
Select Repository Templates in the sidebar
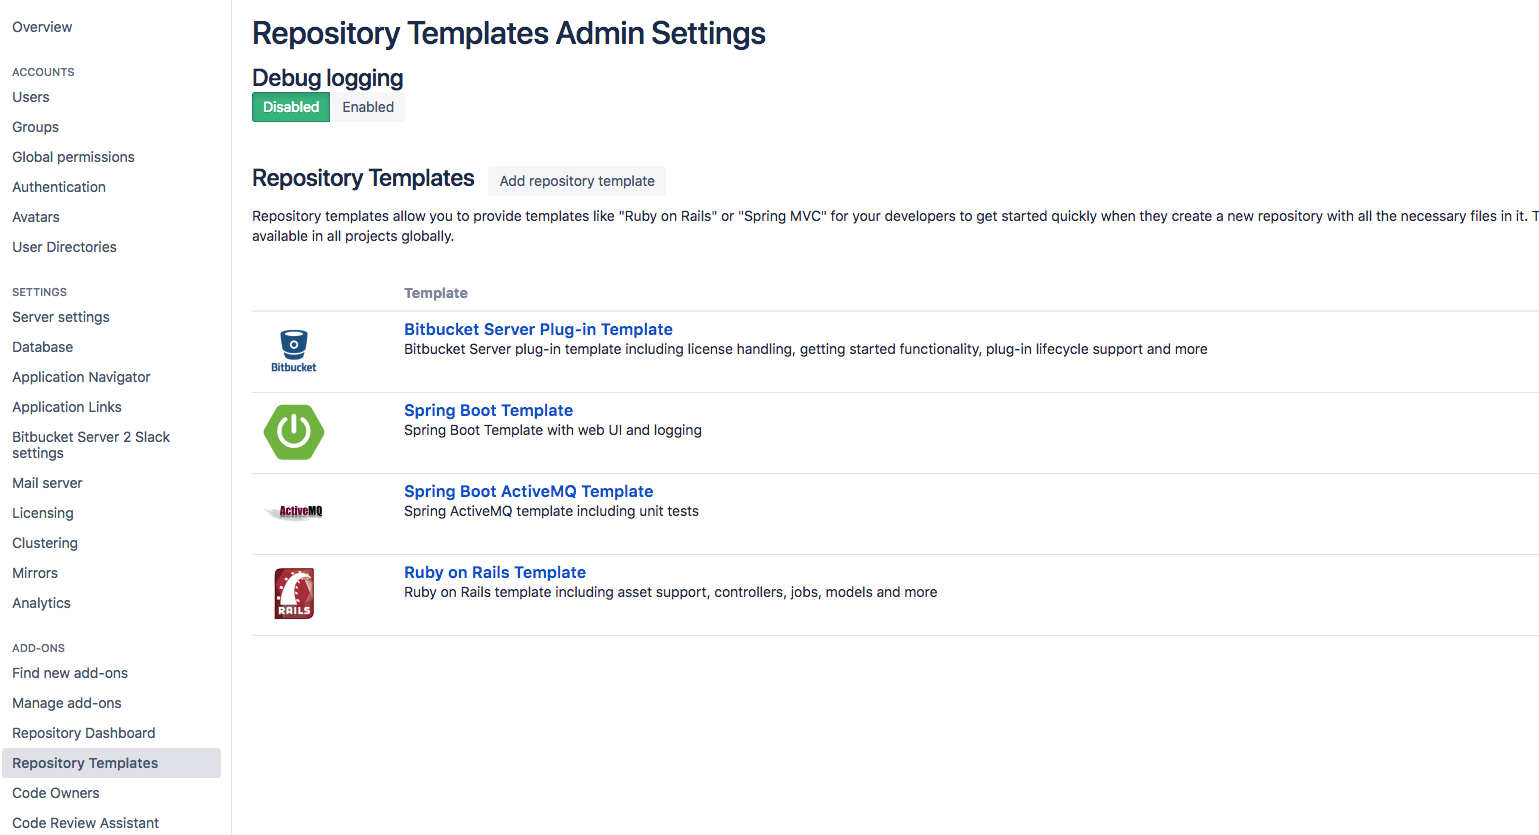[85, 763]
